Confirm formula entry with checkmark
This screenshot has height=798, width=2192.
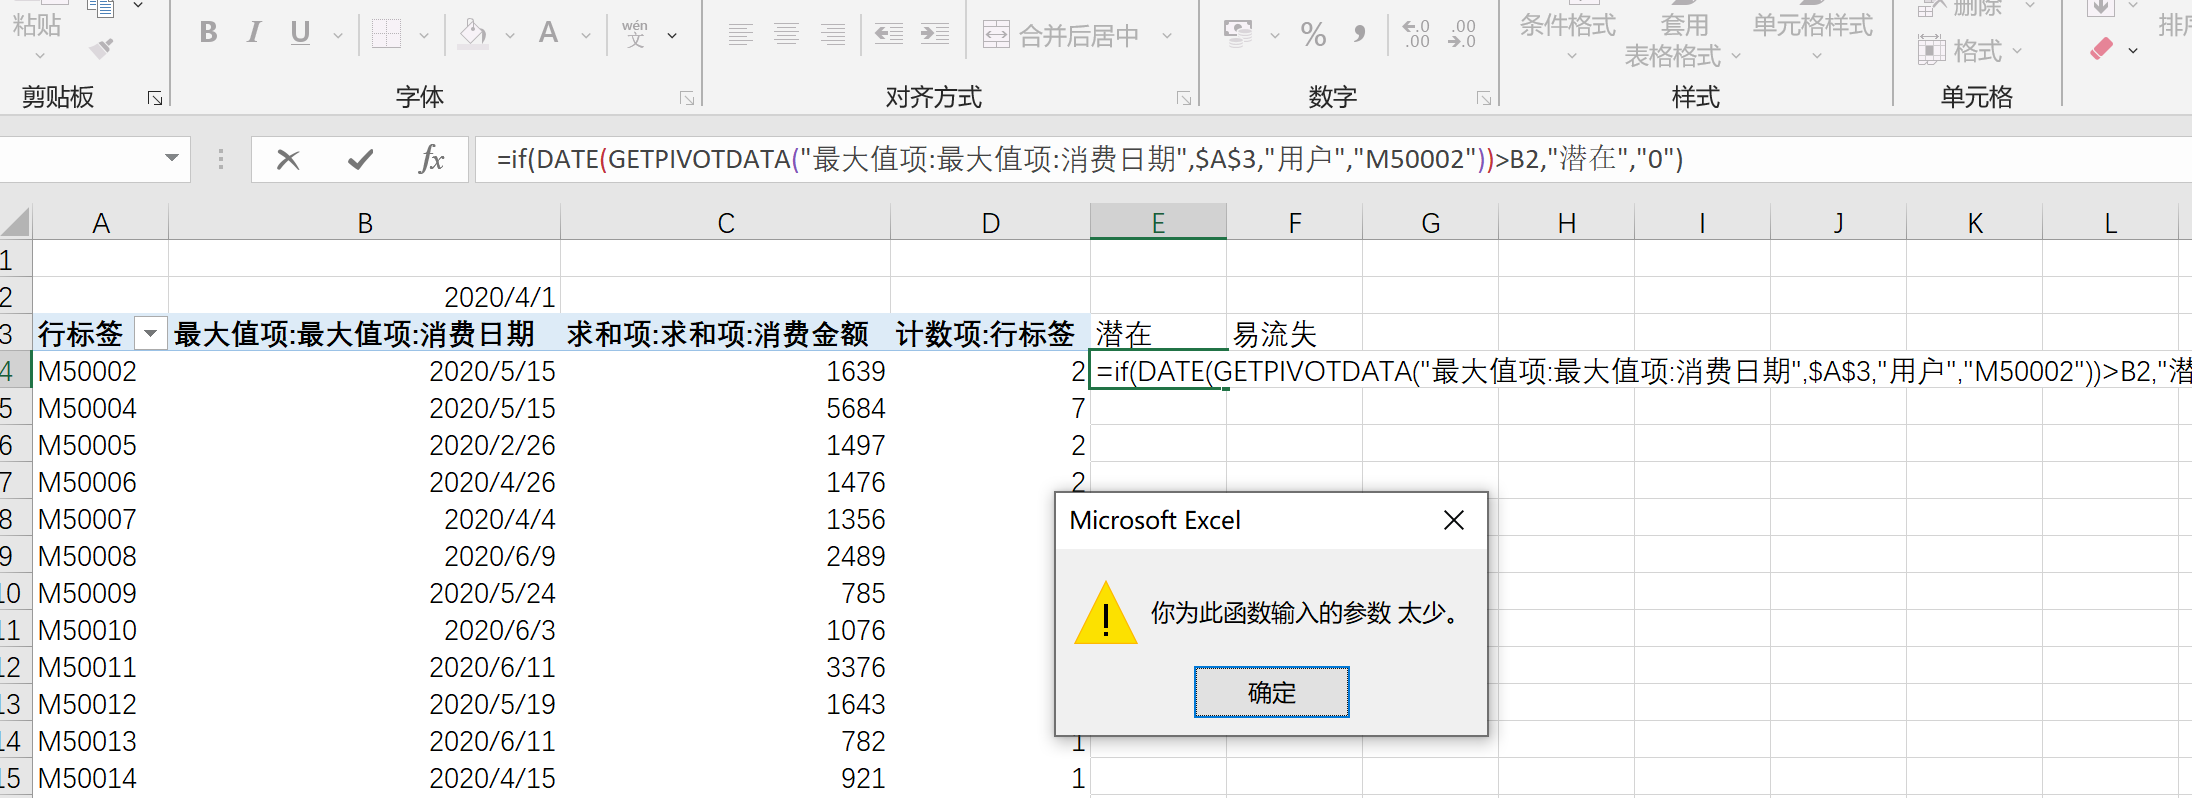point(360,159)
